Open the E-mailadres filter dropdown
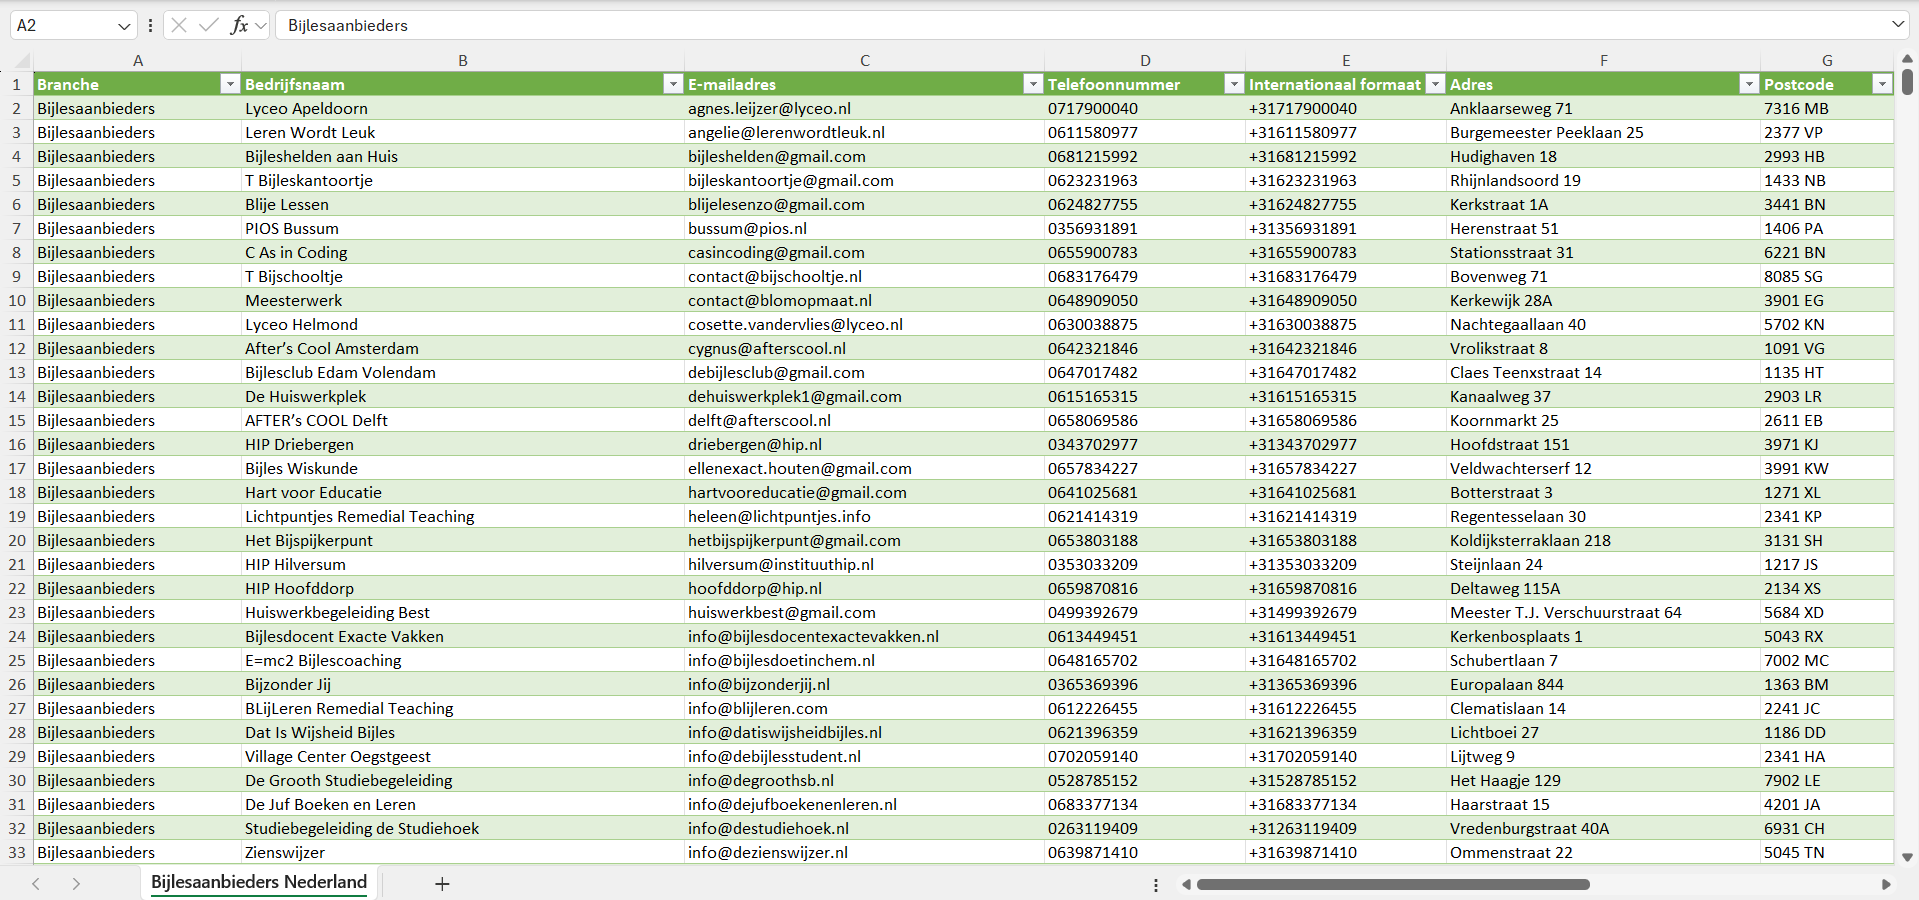The width and height of the screenshot is (1919, 900). (1033, 84)
